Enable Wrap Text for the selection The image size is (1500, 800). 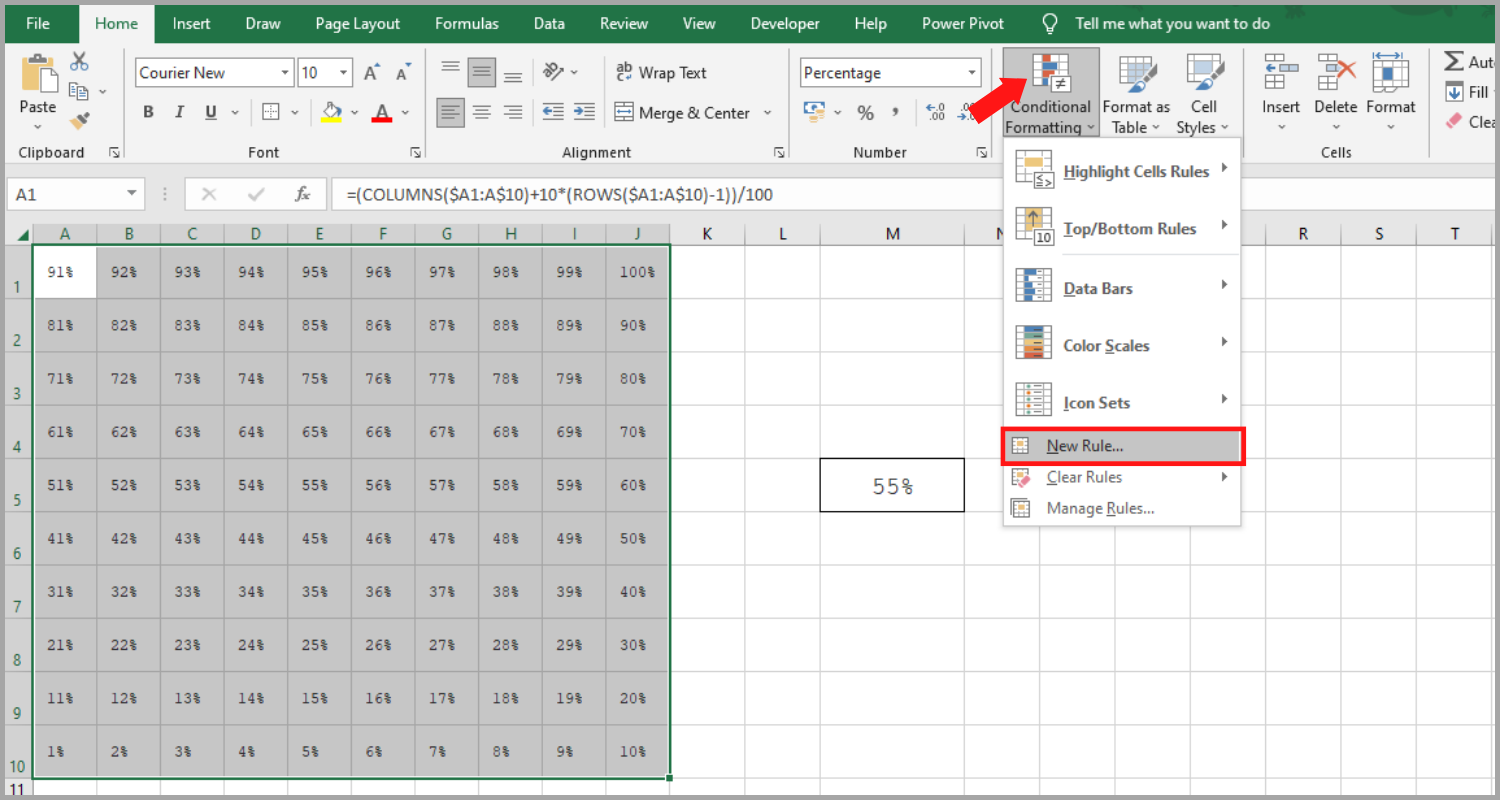point(660,72)
